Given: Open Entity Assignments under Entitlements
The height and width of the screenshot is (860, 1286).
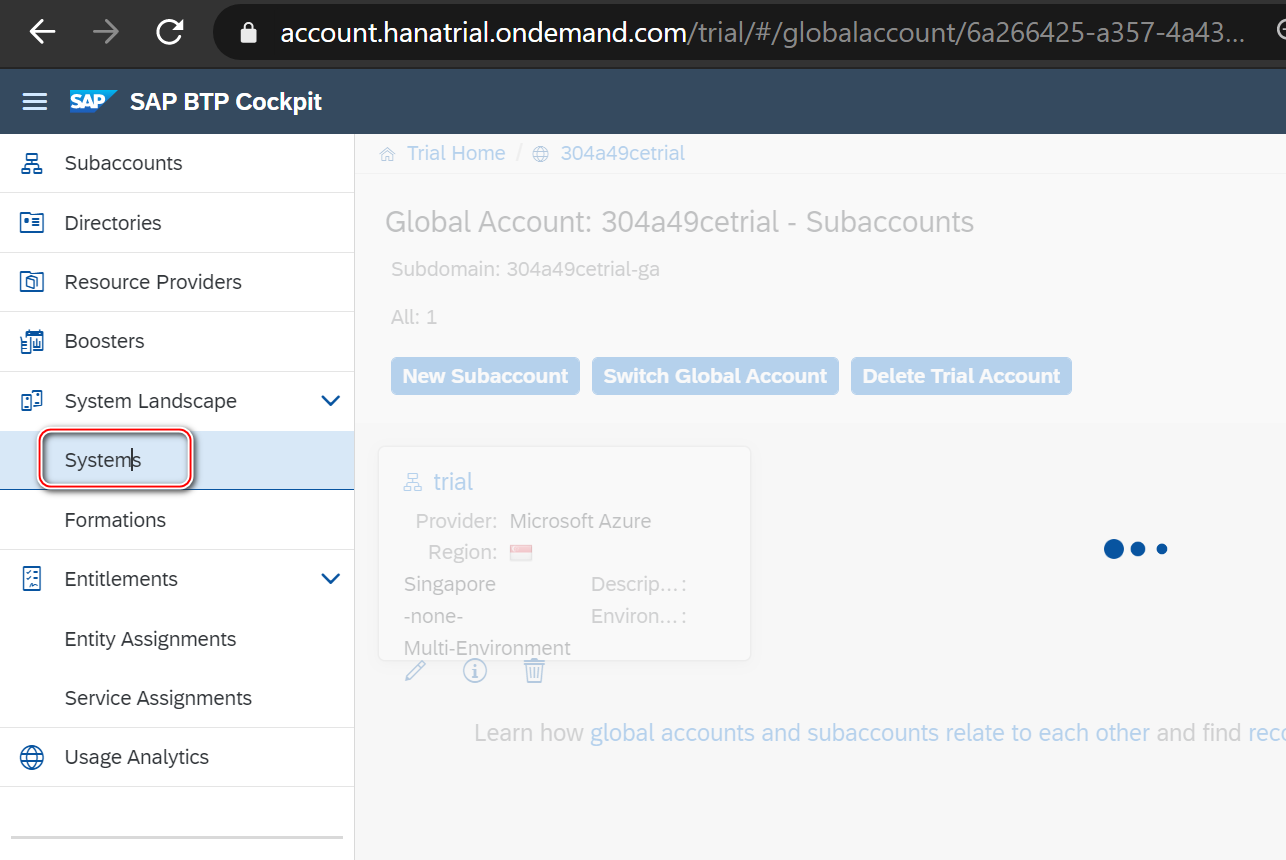Looking at the screenshot, I should tap(177, 639).
